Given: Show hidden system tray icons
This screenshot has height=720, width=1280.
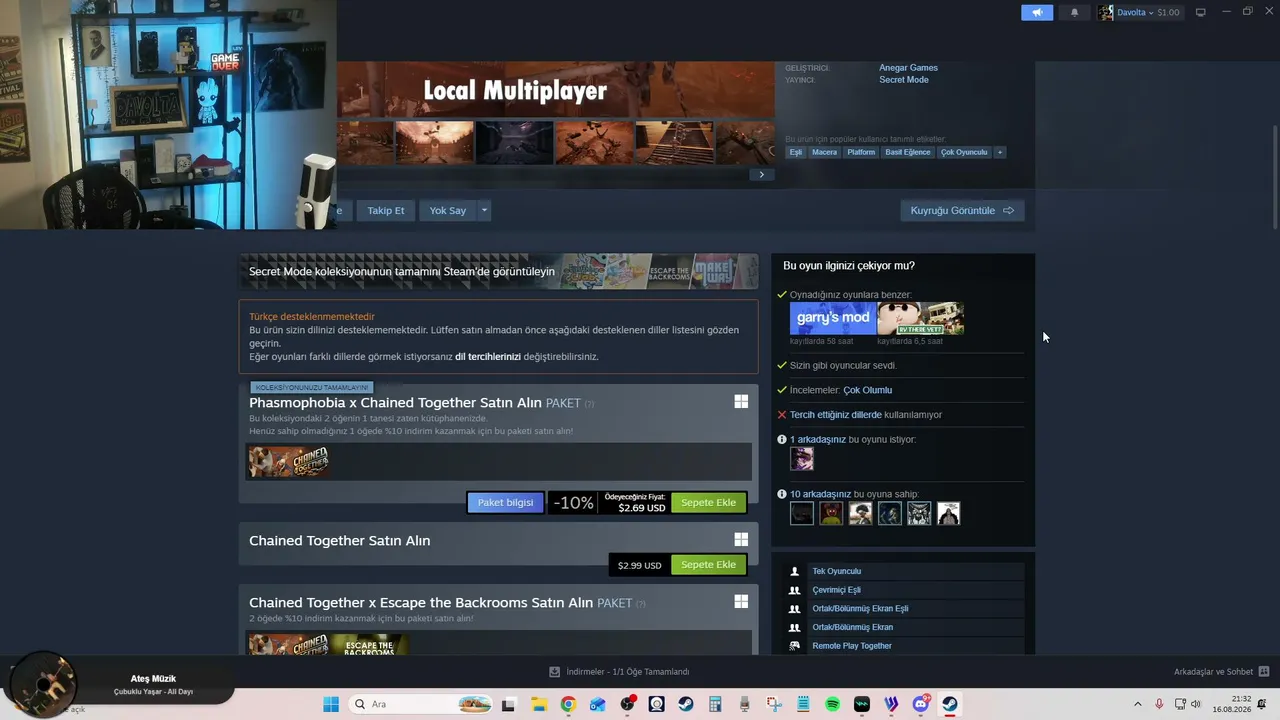Looking at the screenshot, I should [x=1137, y=704].
